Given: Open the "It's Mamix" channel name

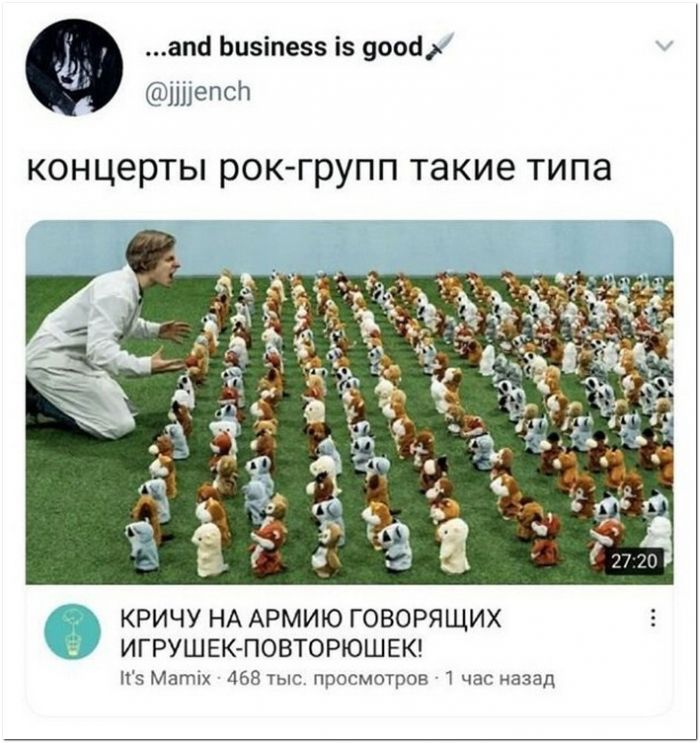Looking at the screenshot, I should click(x=165, y=679).
